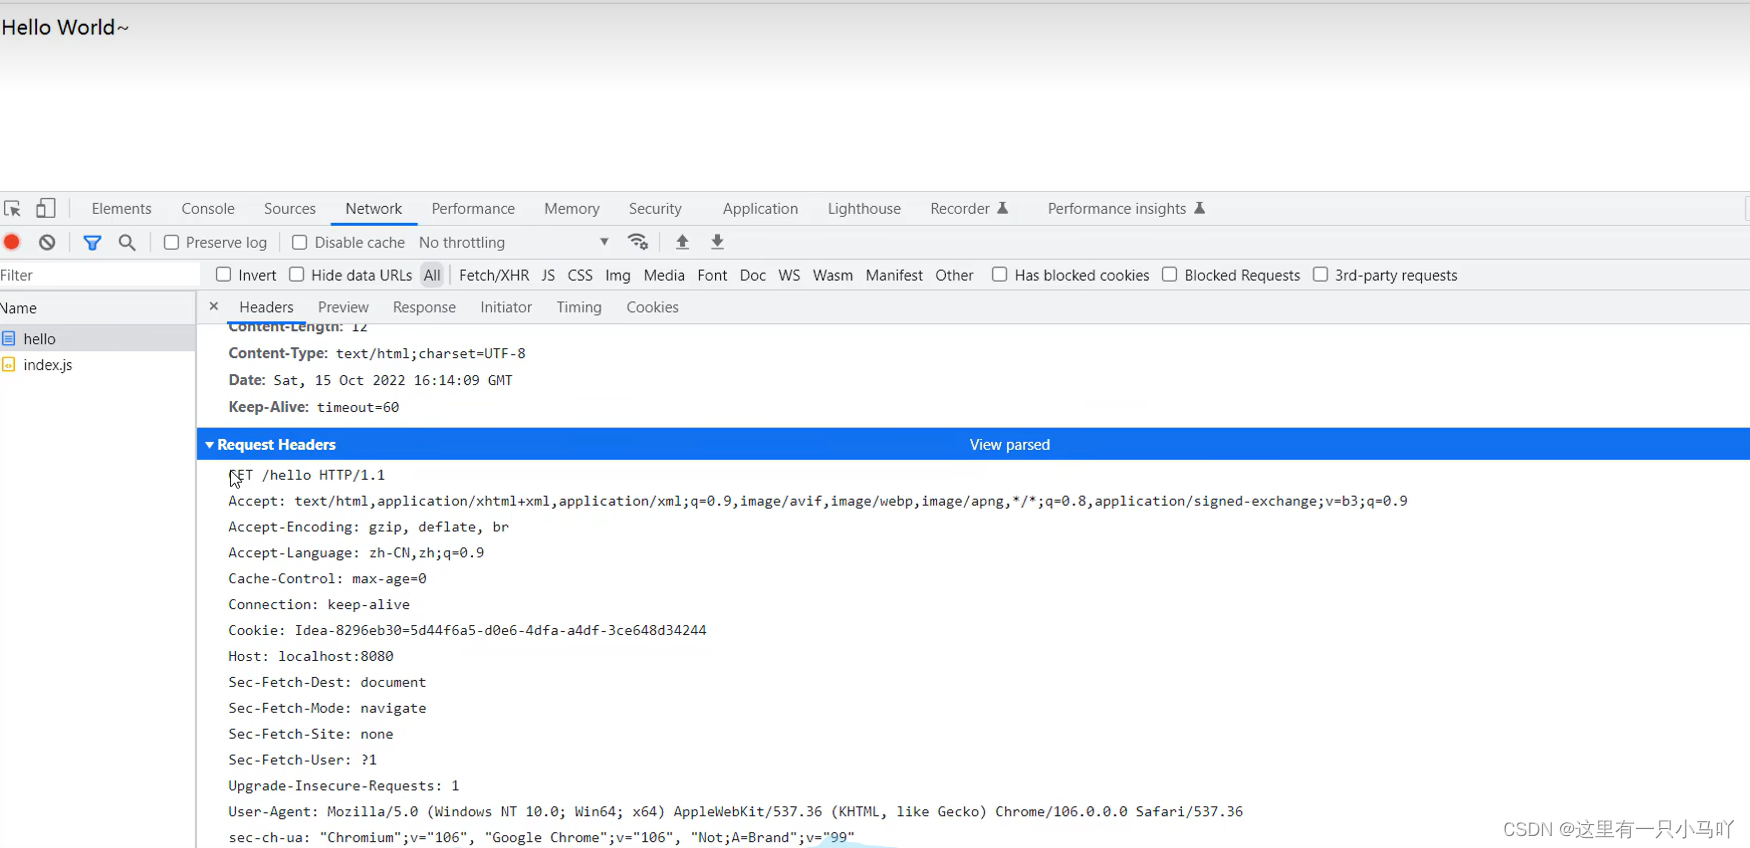The height and width of the screenshot is (848, 1750).
Task: Clear the network log
Action: 47,242
